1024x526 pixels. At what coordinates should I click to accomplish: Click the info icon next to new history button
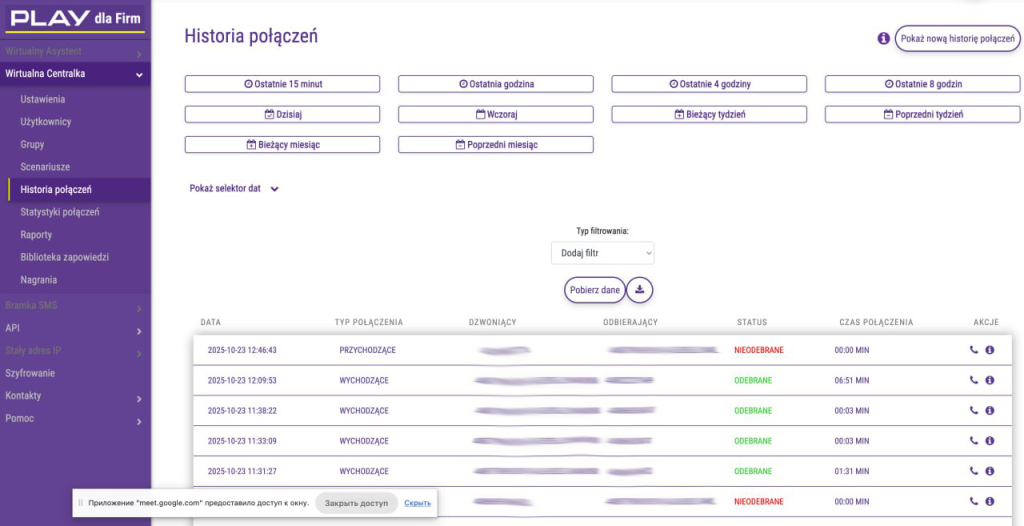(x=883, y=39)
